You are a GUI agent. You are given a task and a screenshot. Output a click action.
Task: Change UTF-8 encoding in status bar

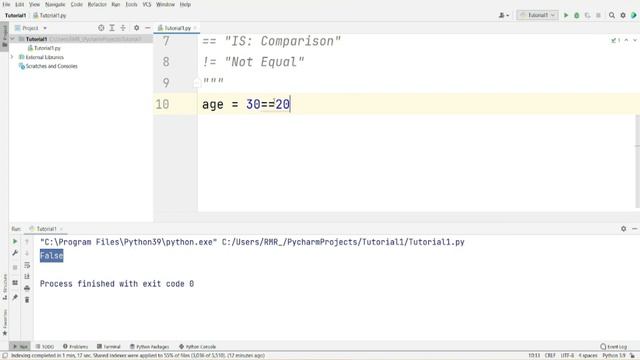(567, 356)
